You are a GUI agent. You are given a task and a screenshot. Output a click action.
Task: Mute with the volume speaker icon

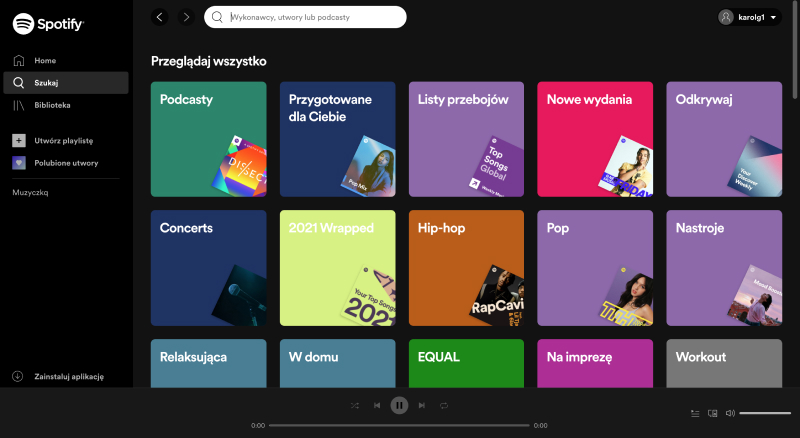pos(730,413)
